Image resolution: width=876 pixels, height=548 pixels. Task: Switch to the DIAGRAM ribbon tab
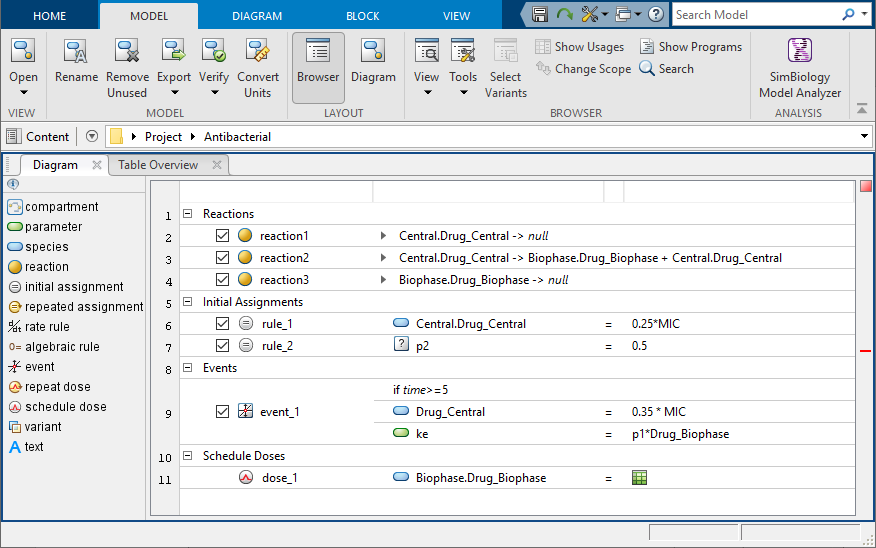[257, 16]
